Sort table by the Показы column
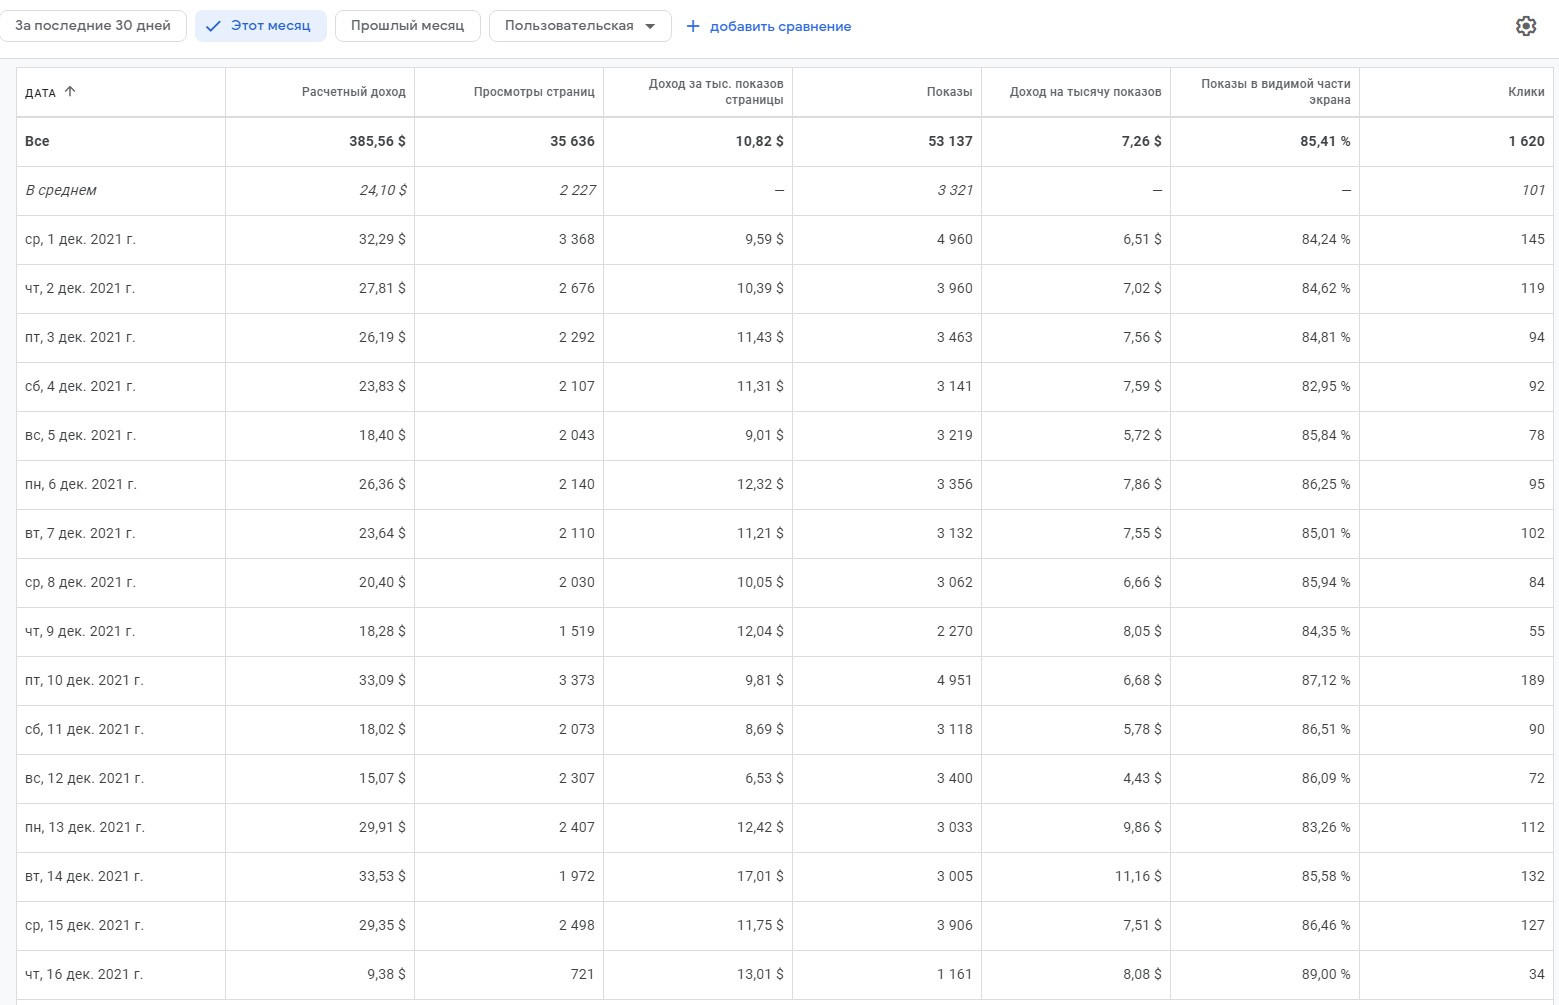Screen dimensions: 1559x1005 tap(949, 92)
